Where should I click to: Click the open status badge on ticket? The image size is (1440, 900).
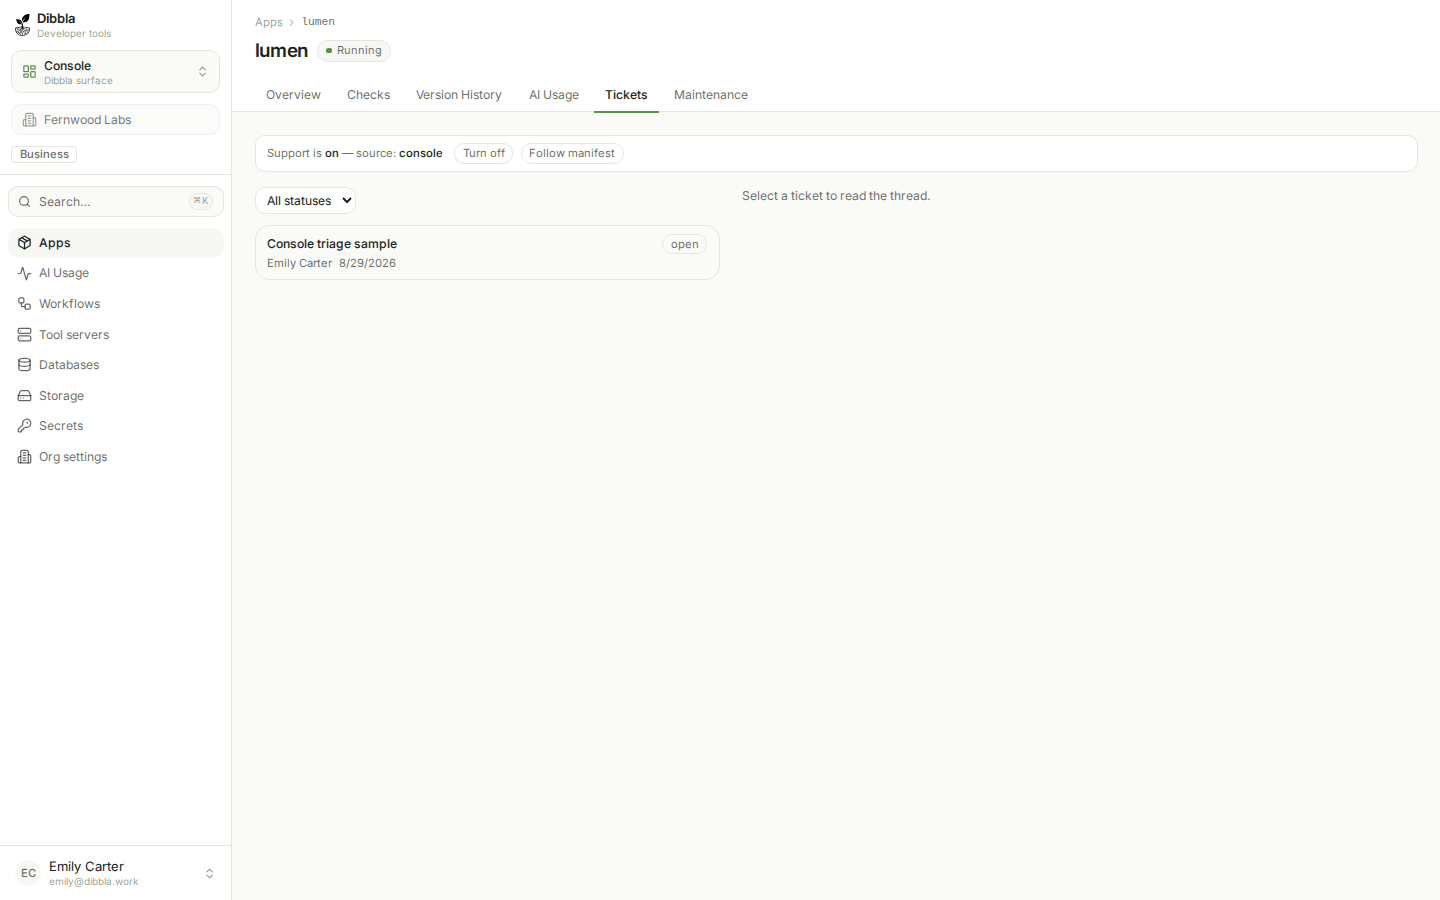click(685, 244)
